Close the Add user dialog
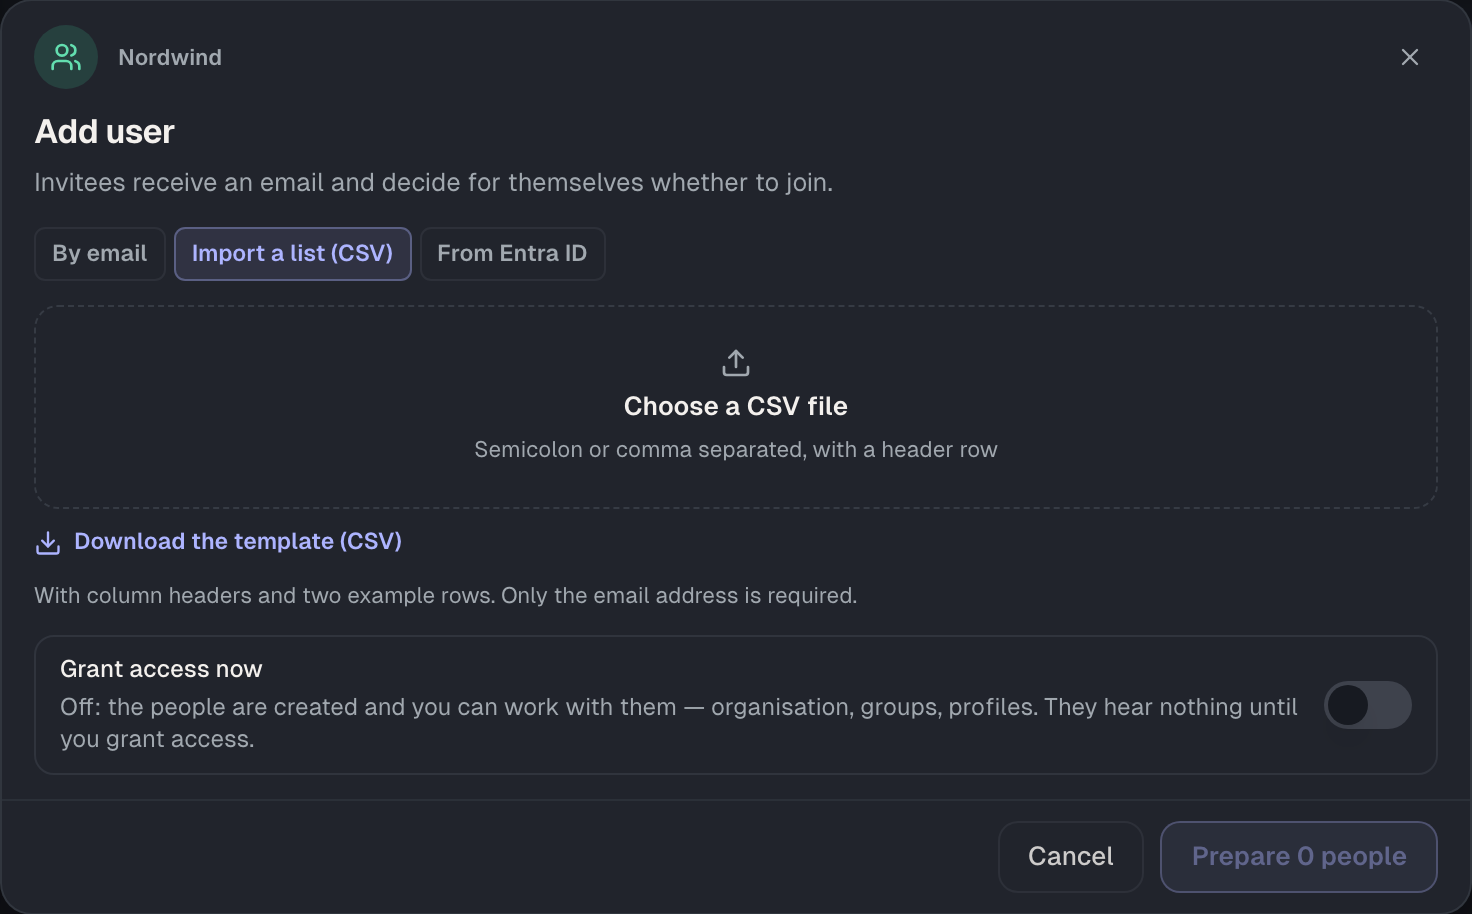 [1410, 57]
